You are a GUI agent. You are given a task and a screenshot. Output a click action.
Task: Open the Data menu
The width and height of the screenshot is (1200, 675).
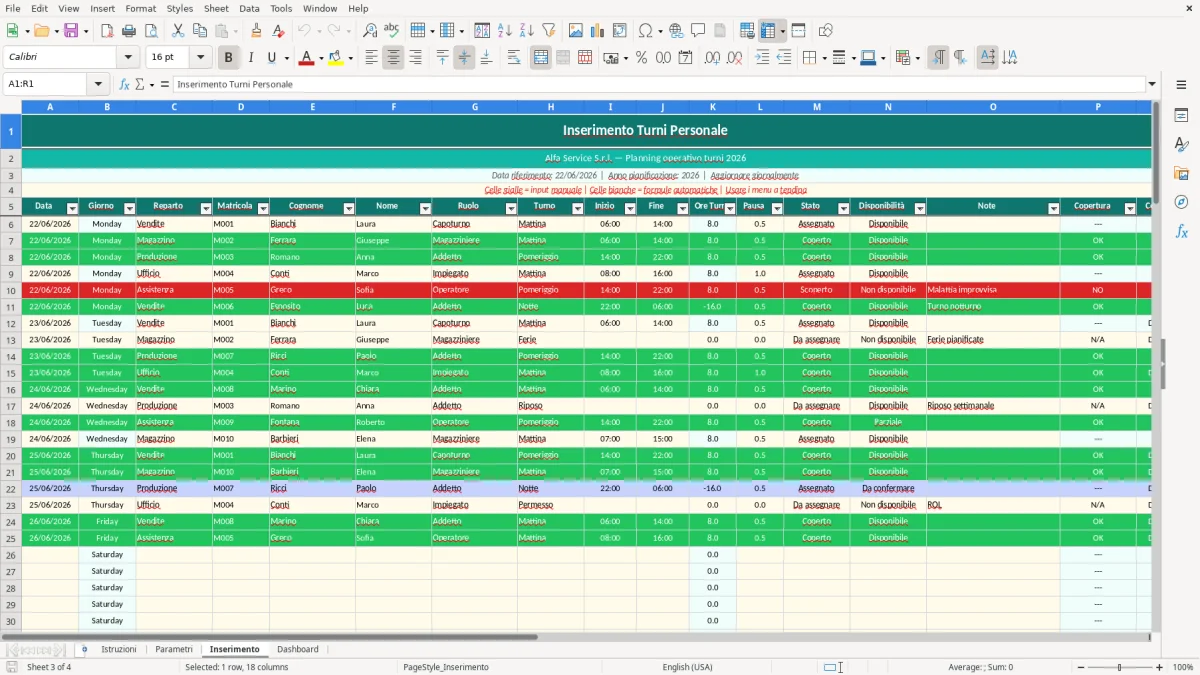tap(249, 8)
